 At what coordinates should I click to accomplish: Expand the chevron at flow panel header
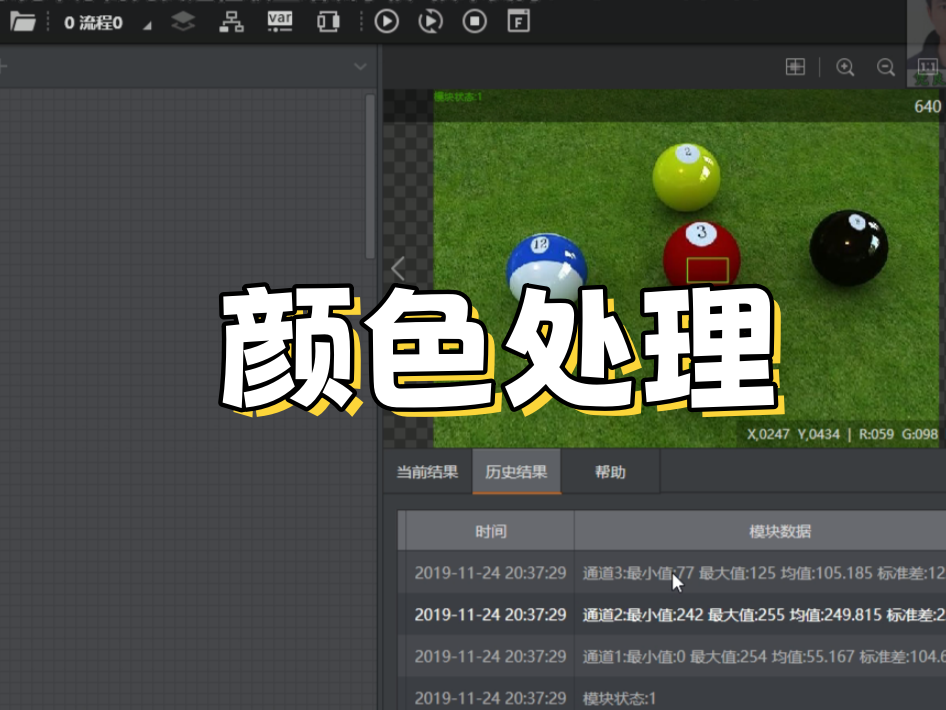361,67
